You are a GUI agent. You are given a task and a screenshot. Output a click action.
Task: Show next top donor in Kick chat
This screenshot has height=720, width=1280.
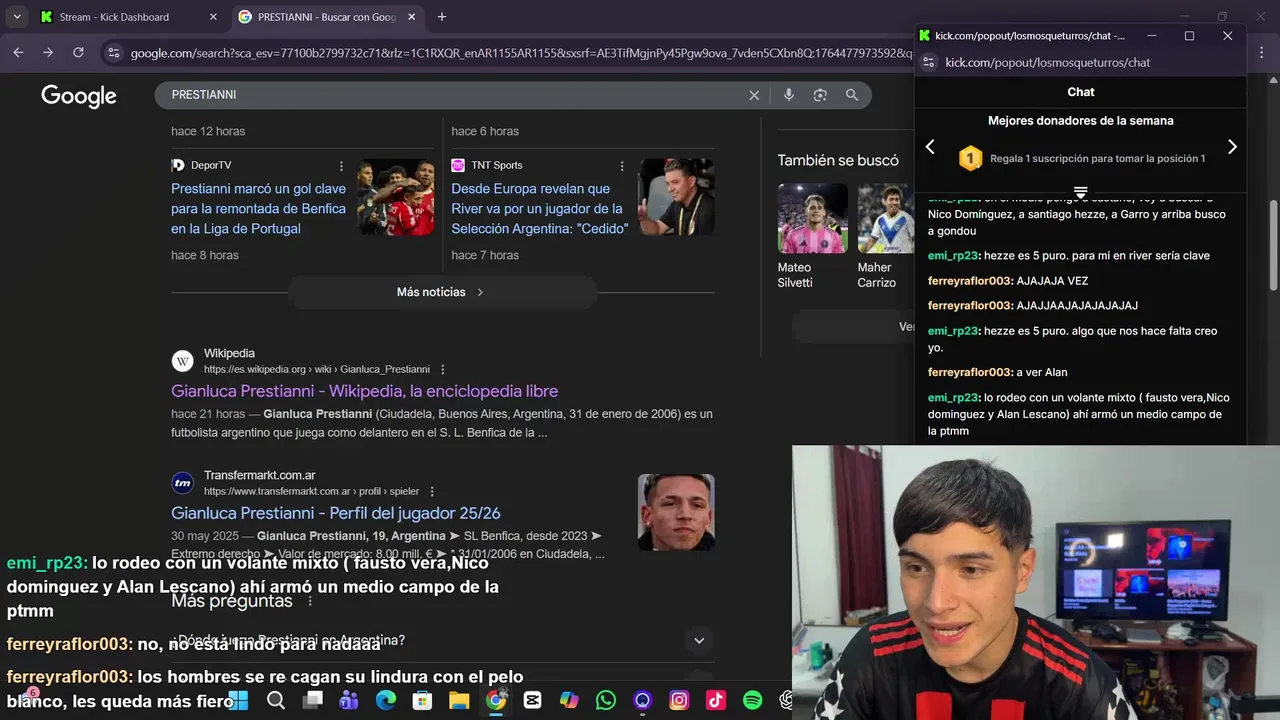[1232, 147]
